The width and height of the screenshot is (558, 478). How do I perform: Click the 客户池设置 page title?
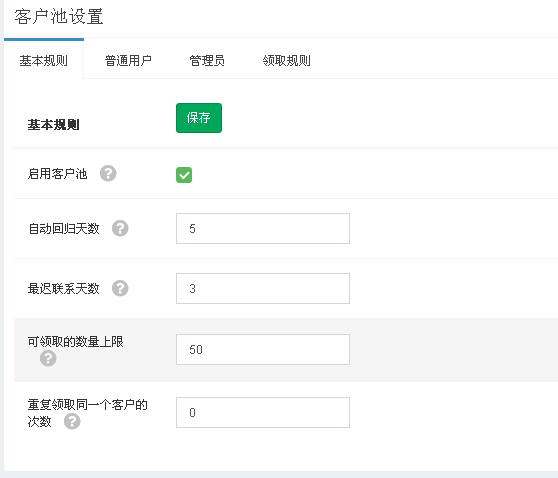click(x=59, y=17)
